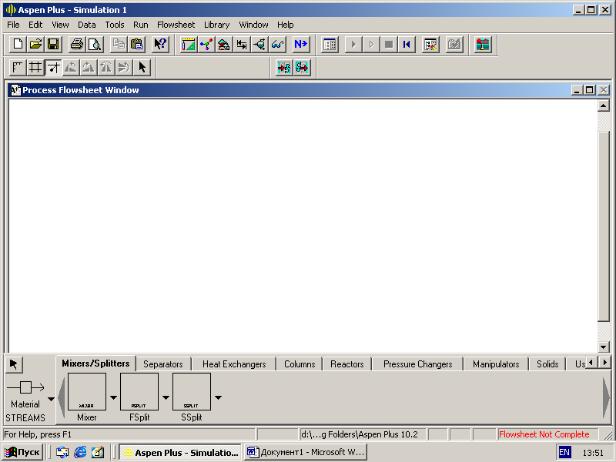Viewport: 616px width, 462px height.
Task: Click the Reinitialize run icon
Action: (x=407, y=44)
